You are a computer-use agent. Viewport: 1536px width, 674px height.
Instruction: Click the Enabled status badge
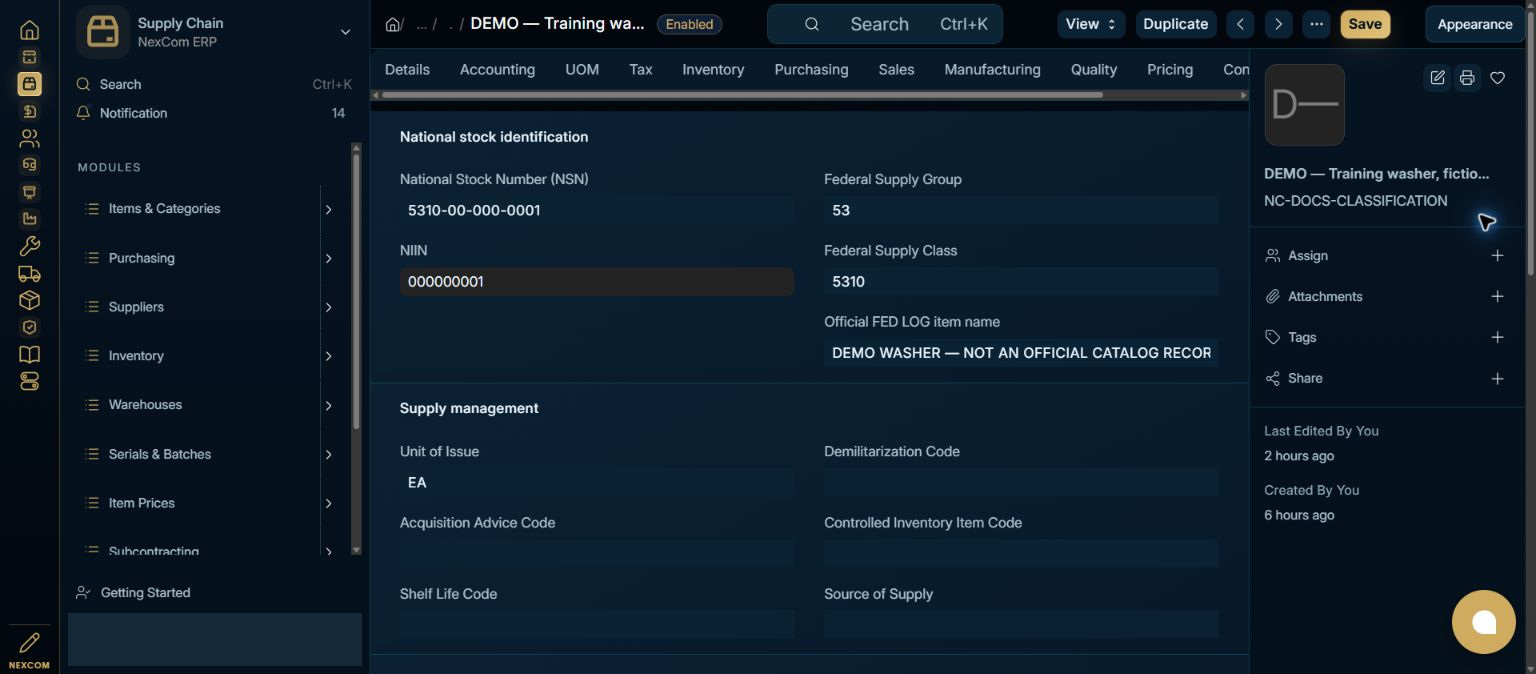(689, 24)
